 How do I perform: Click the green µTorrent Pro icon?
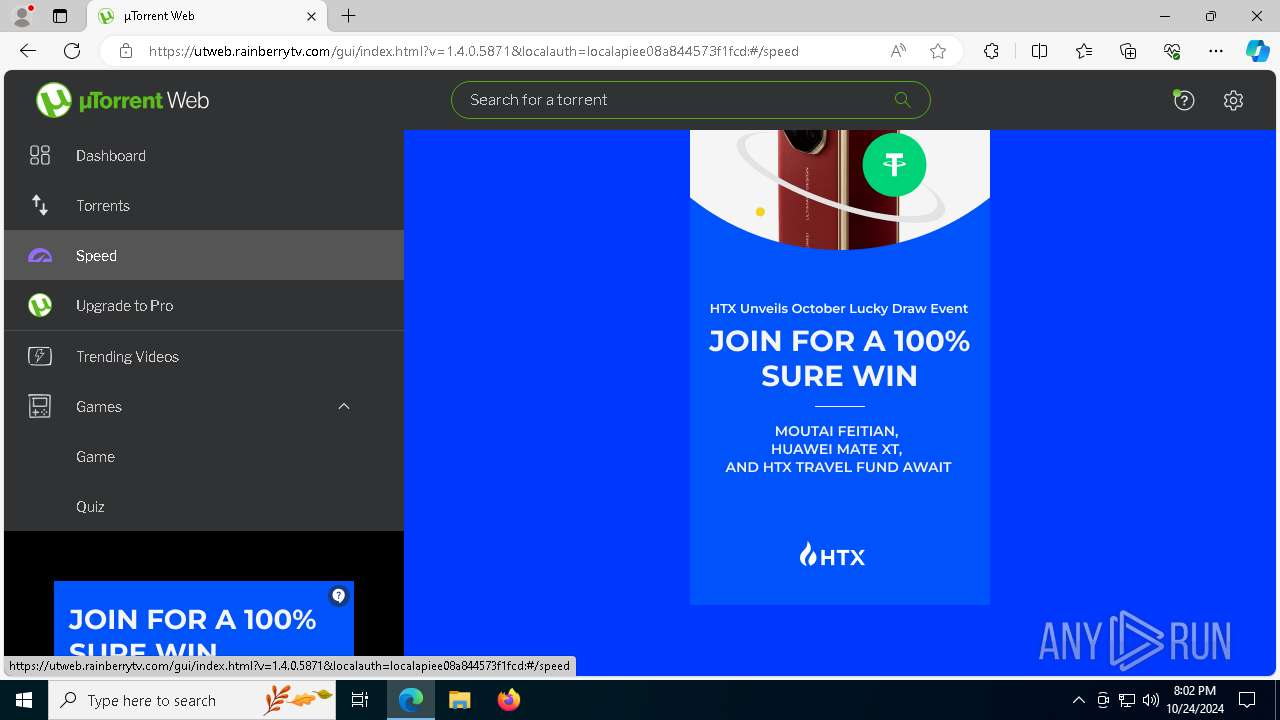[x=40, y=305]
